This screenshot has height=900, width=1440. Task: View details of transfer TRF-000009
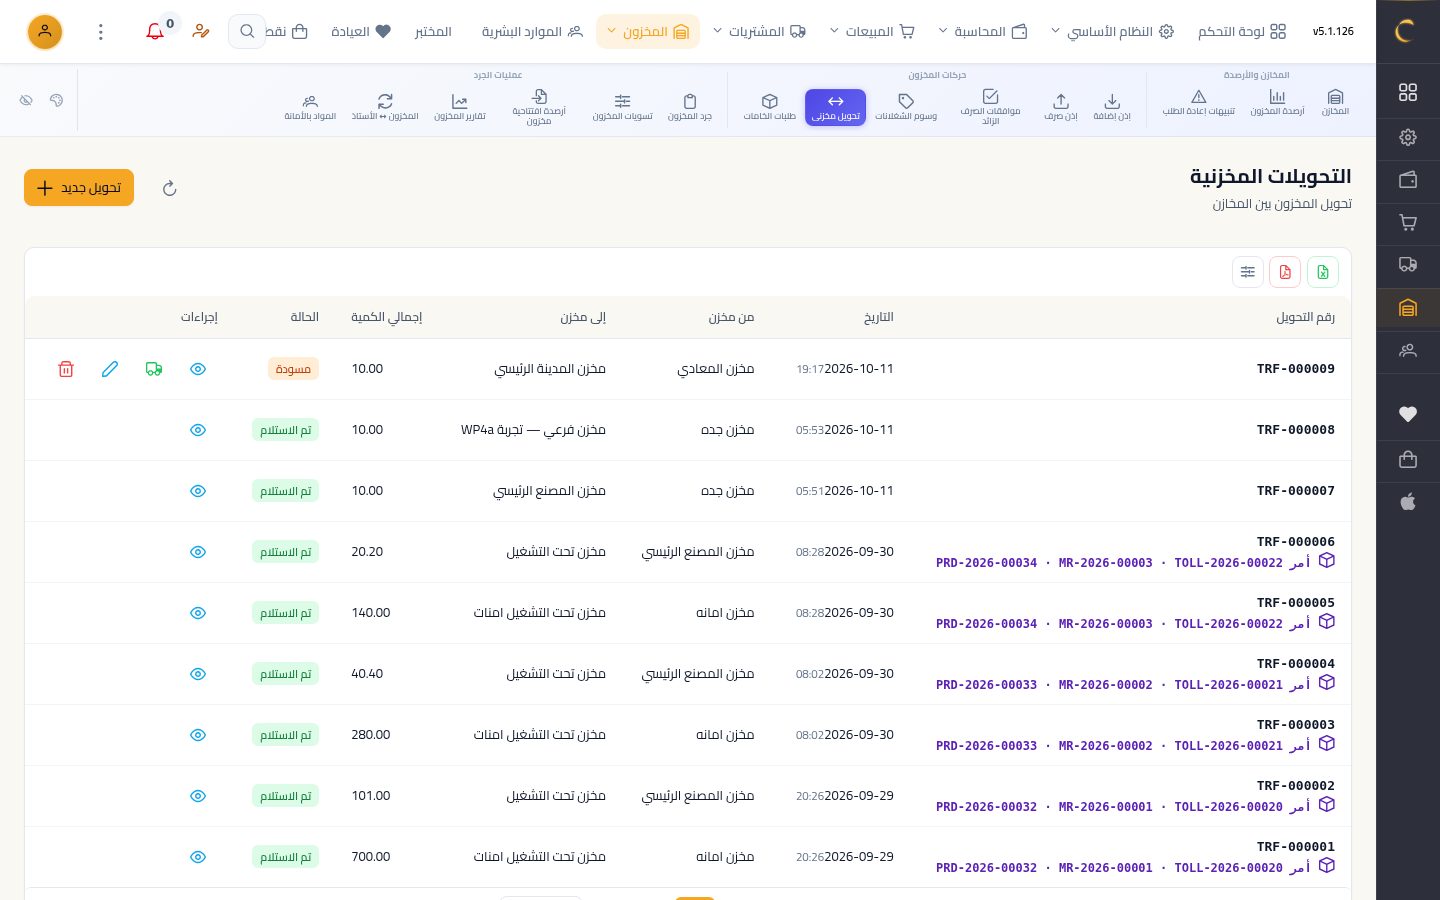click(x=198, y=369)
